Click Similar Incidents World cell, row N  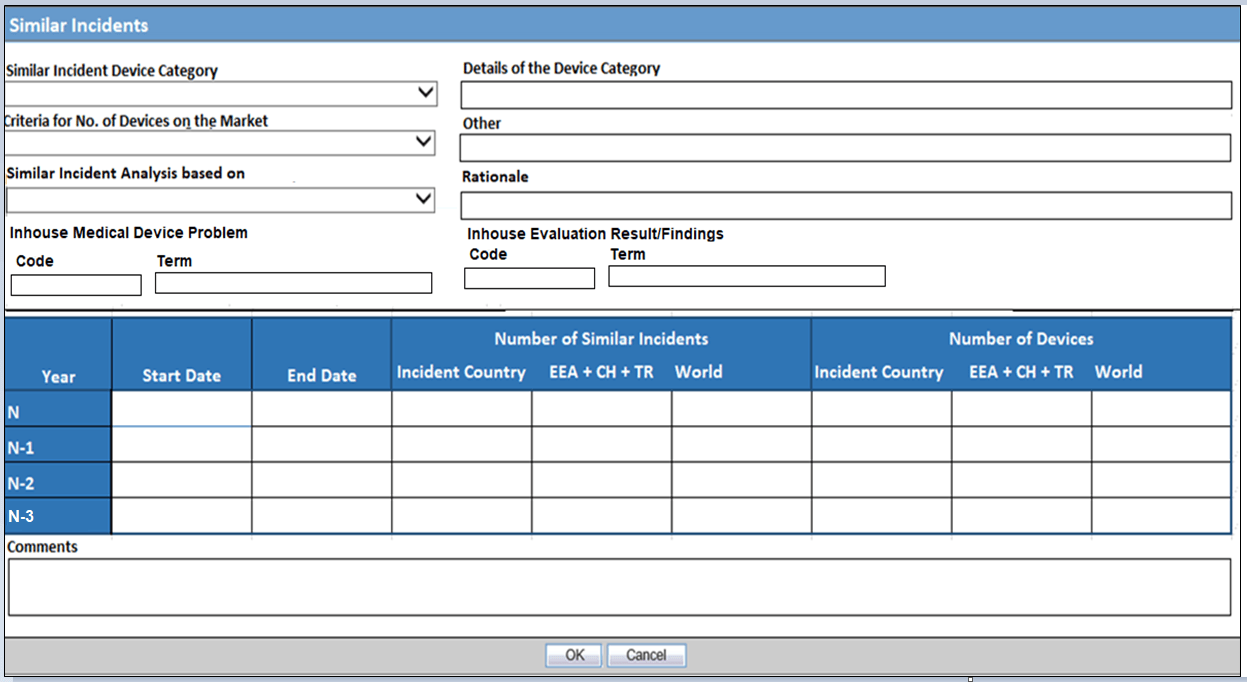click(741, 408)
